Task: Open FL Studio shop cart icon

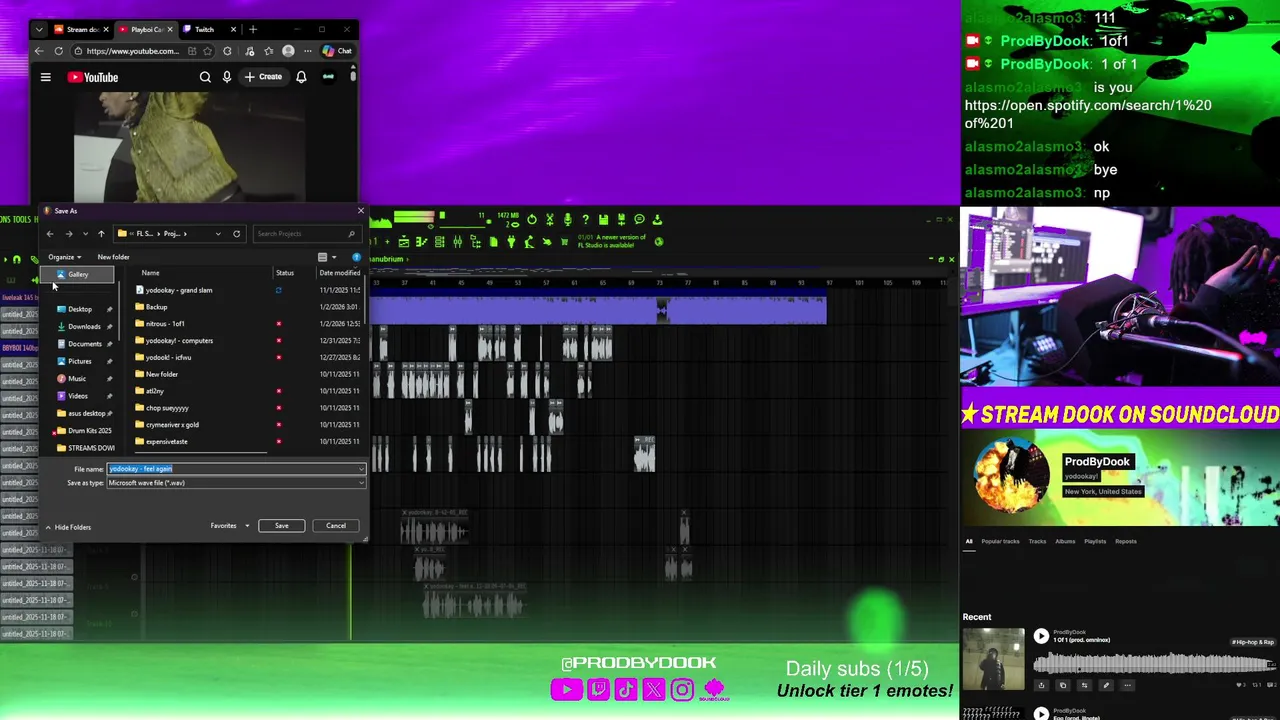Action: [564, 242]
